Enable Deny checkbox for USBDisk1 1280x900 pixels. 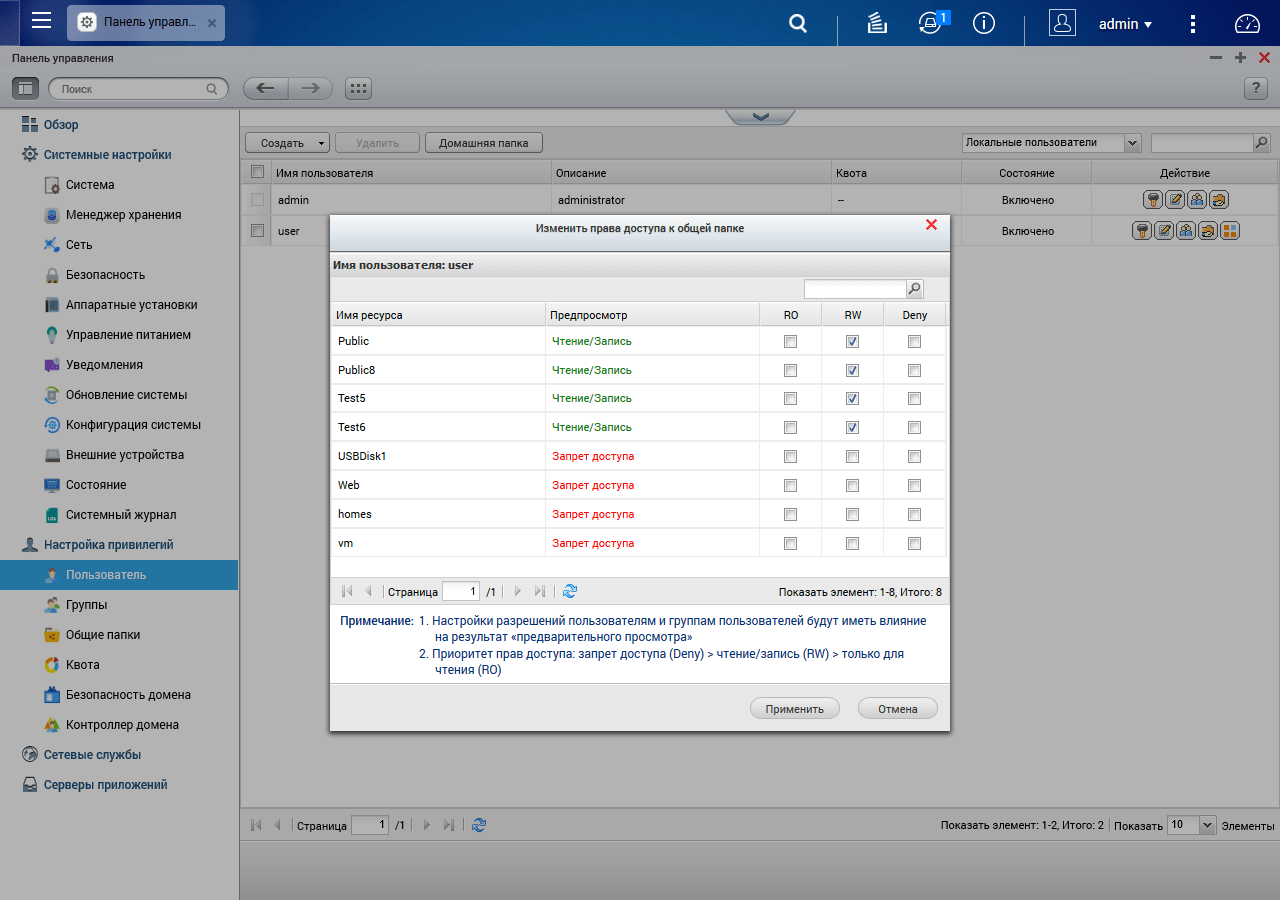pos(914,457)
